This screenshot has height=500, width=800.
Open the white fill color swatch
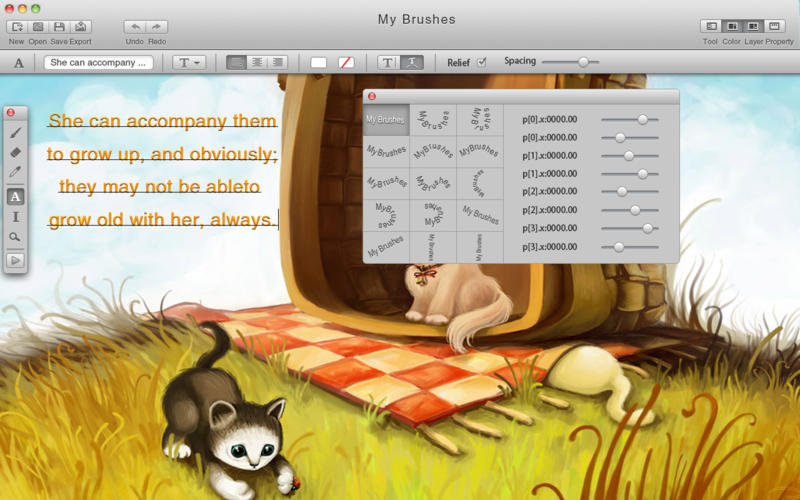(318, 62)
